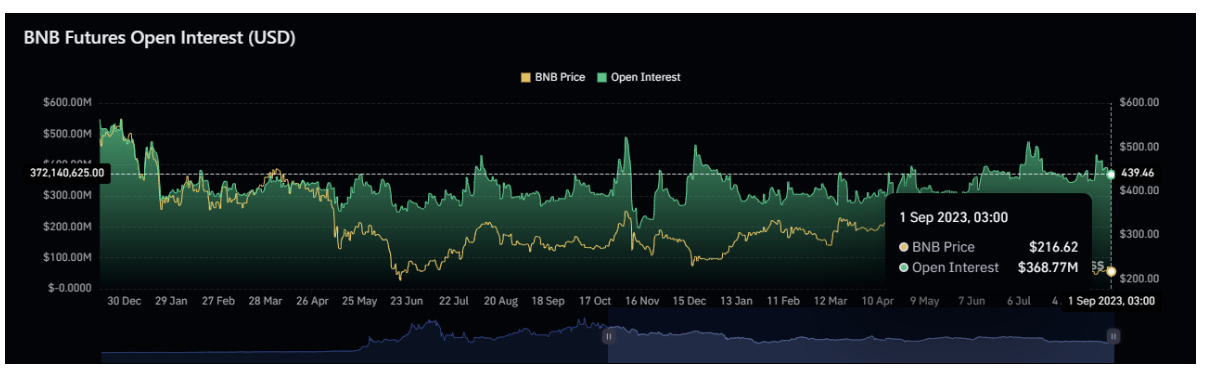Click the chart title BNB Futures Open Interest
This screenshot has height=382, width=1206.
[x=159, y=38]
